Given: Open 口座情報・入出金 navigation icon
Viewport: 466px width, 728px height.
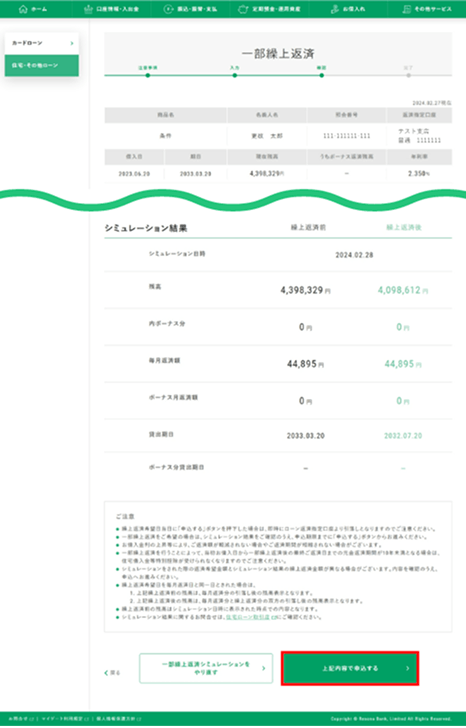Looking at the screenshot, I should pos(88,9).
